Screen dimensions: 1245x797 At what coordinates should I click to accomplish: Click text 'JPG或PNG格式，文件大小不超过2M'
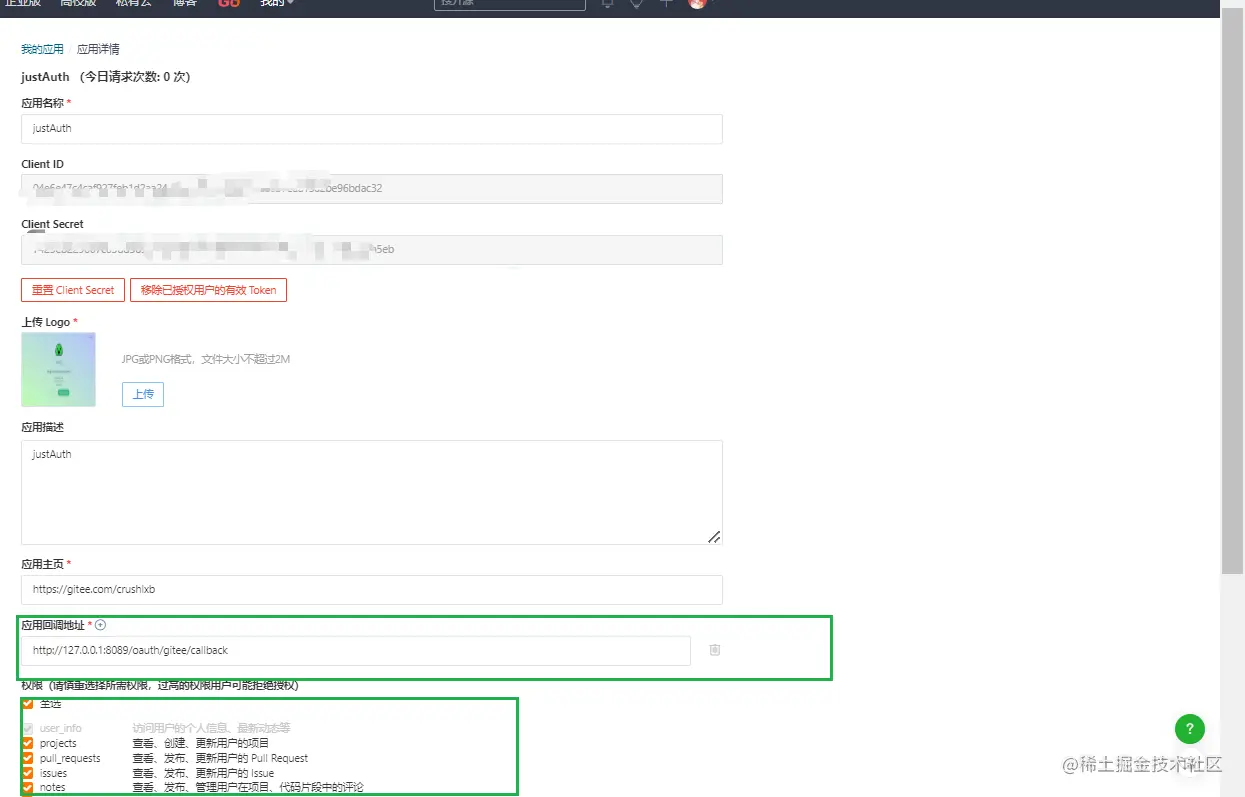tap(206, 359)
